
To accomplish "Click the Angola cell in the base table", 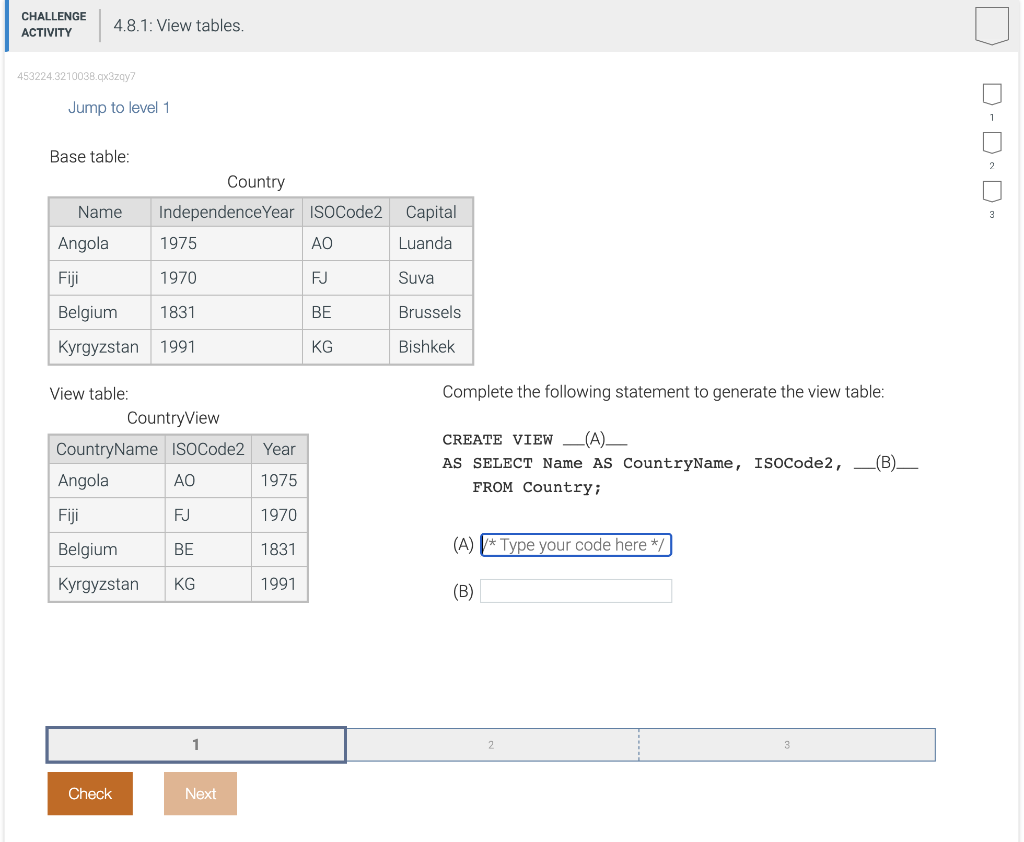I will pyautogui.click(x=83, y=243).
